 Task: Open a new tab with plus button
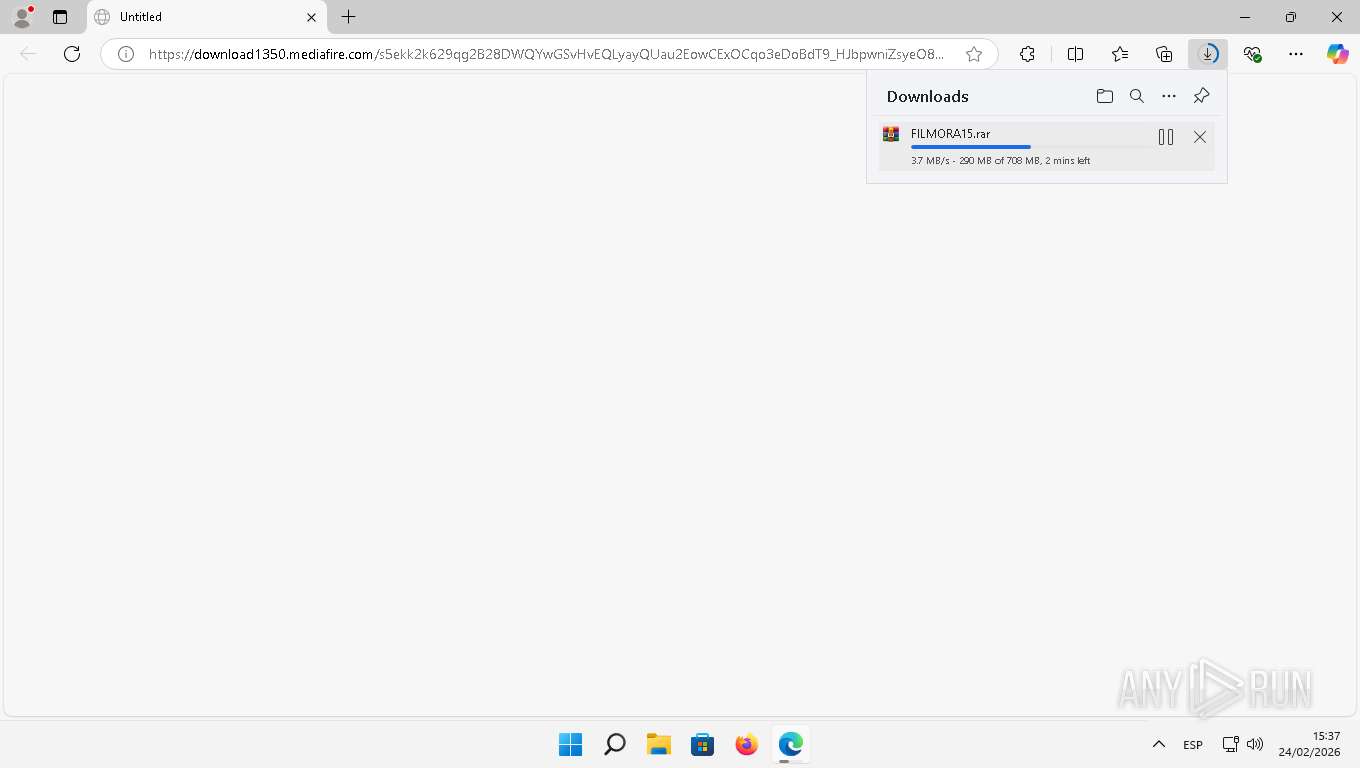pos(348,17)
